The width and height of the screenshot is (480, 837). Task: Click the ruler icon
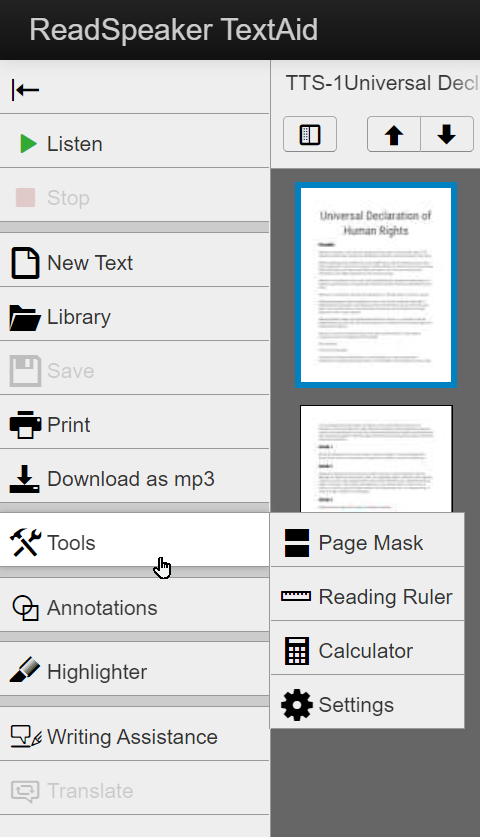coord(296,596)
